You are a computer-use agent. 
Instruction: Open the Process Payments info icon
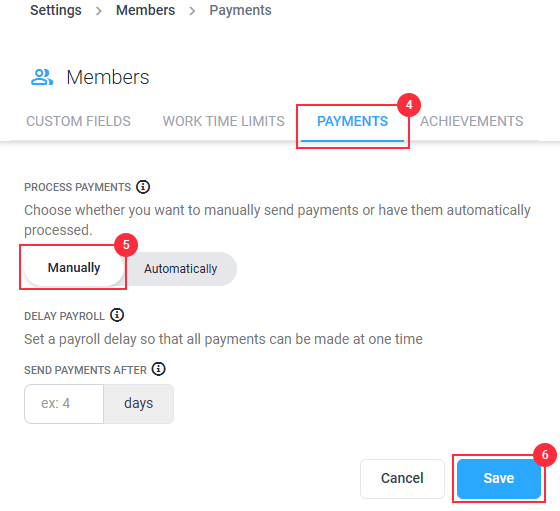(143, 187)
